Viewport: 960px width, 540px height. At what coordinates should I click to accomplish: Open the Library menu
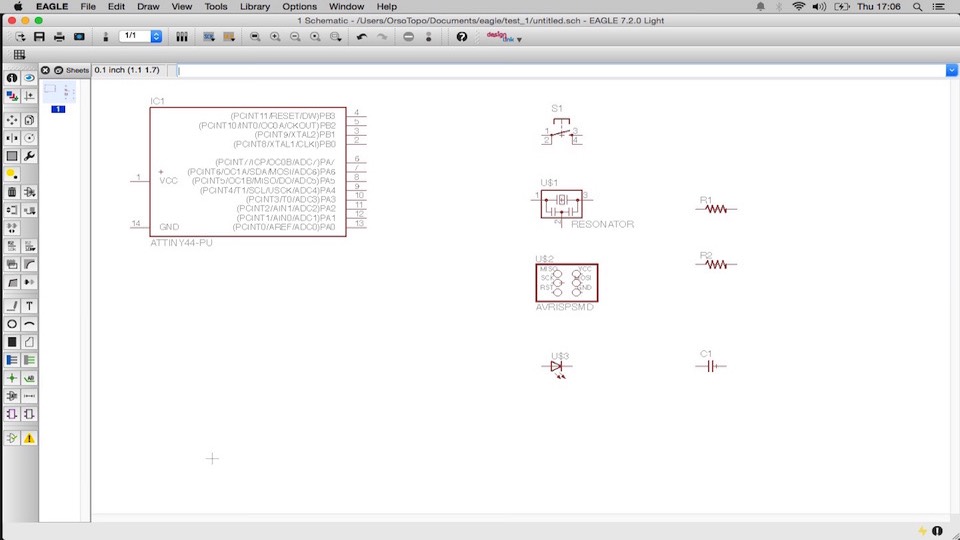255,6
